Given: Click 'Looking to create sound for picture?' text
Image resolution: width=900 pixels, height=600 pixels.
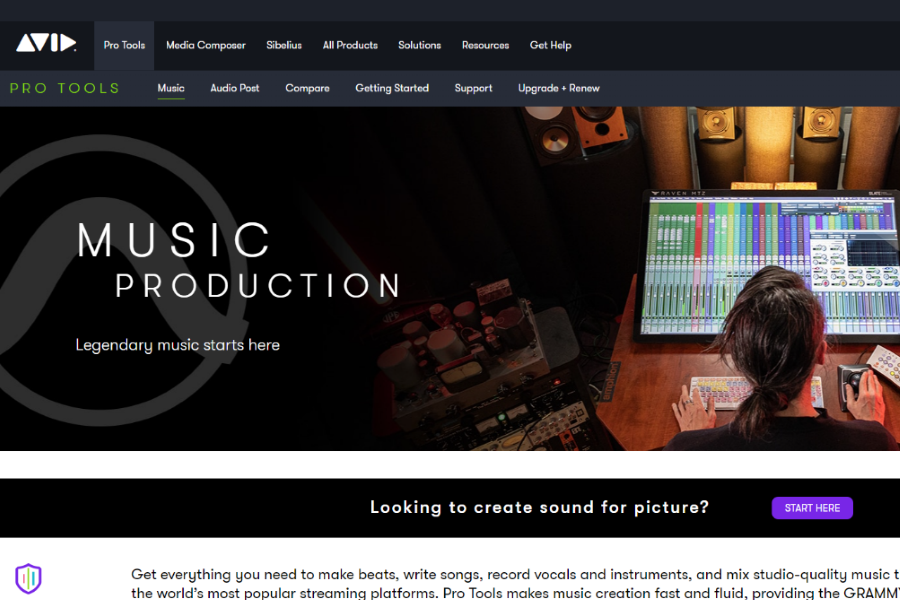Looking at the screenshot, I should point(540,508).
